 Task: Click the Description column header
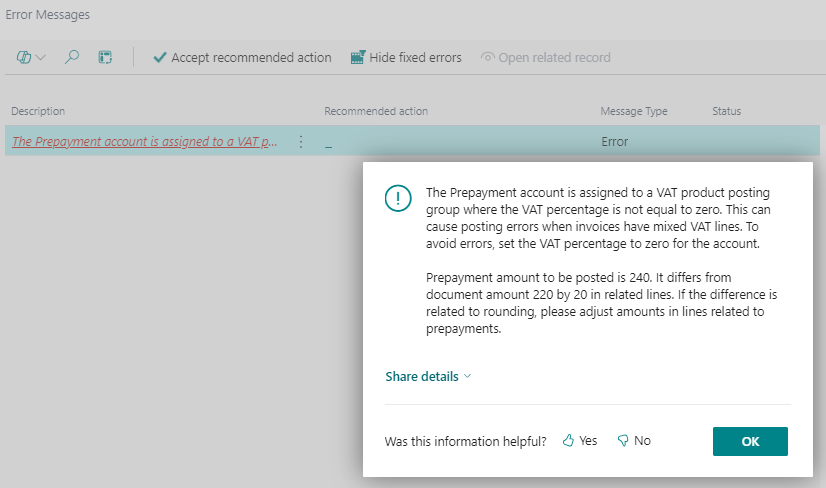(38, 111)
